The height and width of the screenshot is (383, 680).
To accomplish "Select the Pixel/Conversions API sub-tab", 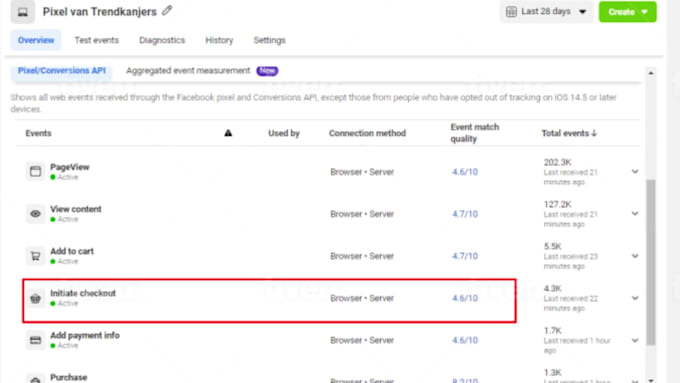I will [62, 71].
